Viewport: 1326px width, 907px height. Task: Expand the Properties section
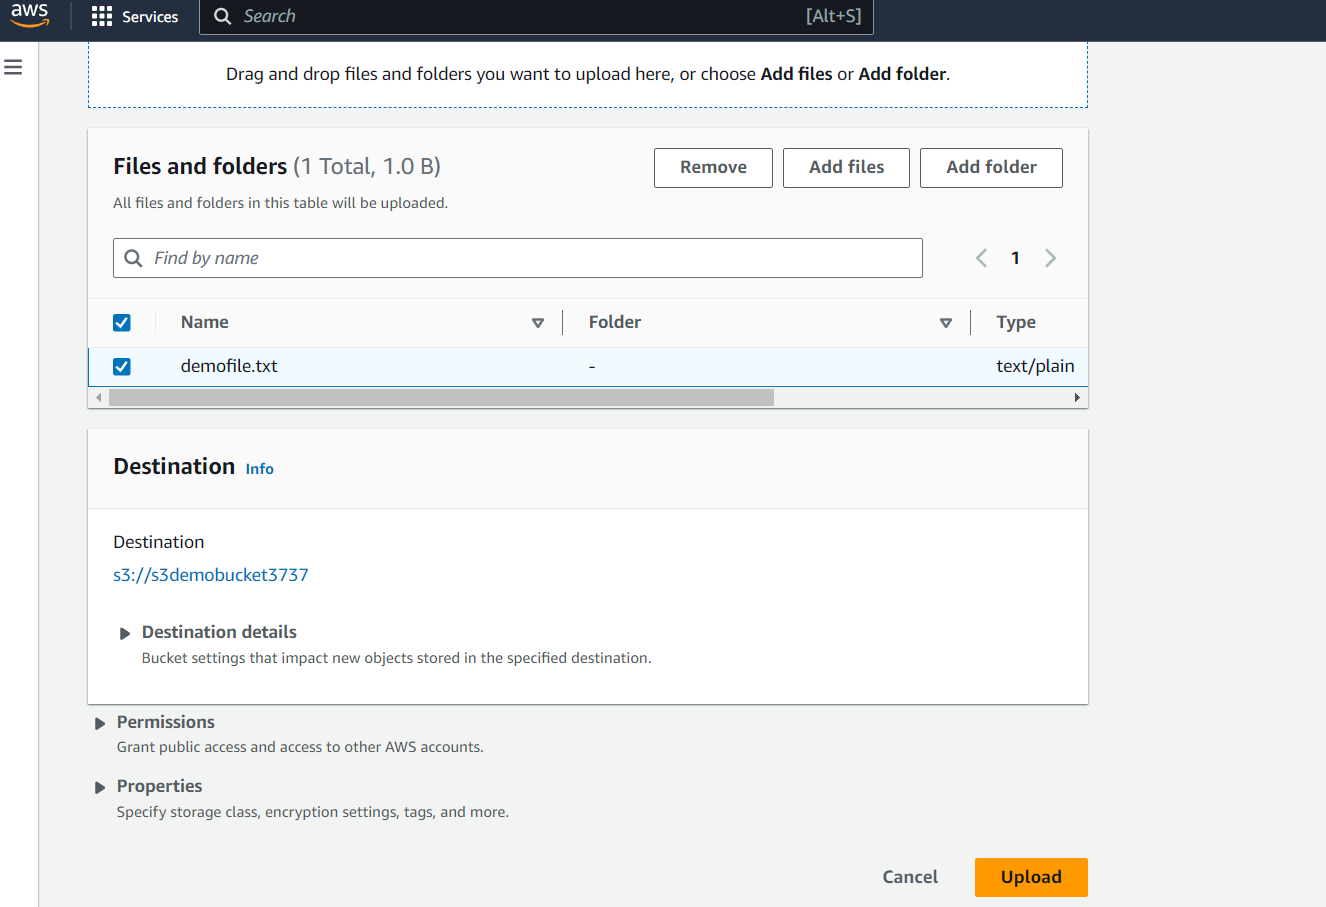(100, 787)
